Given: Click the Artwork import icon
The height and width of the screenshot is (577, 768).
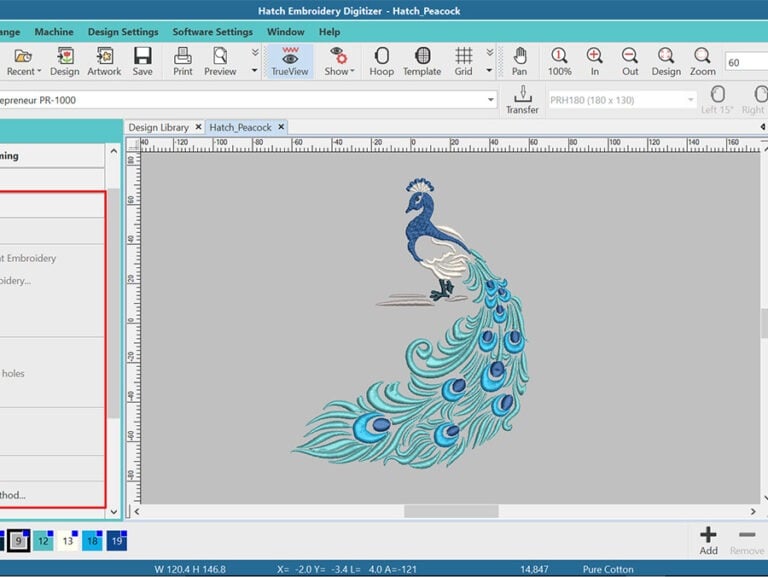Looking at the screenshot, I should coord(104,61).
